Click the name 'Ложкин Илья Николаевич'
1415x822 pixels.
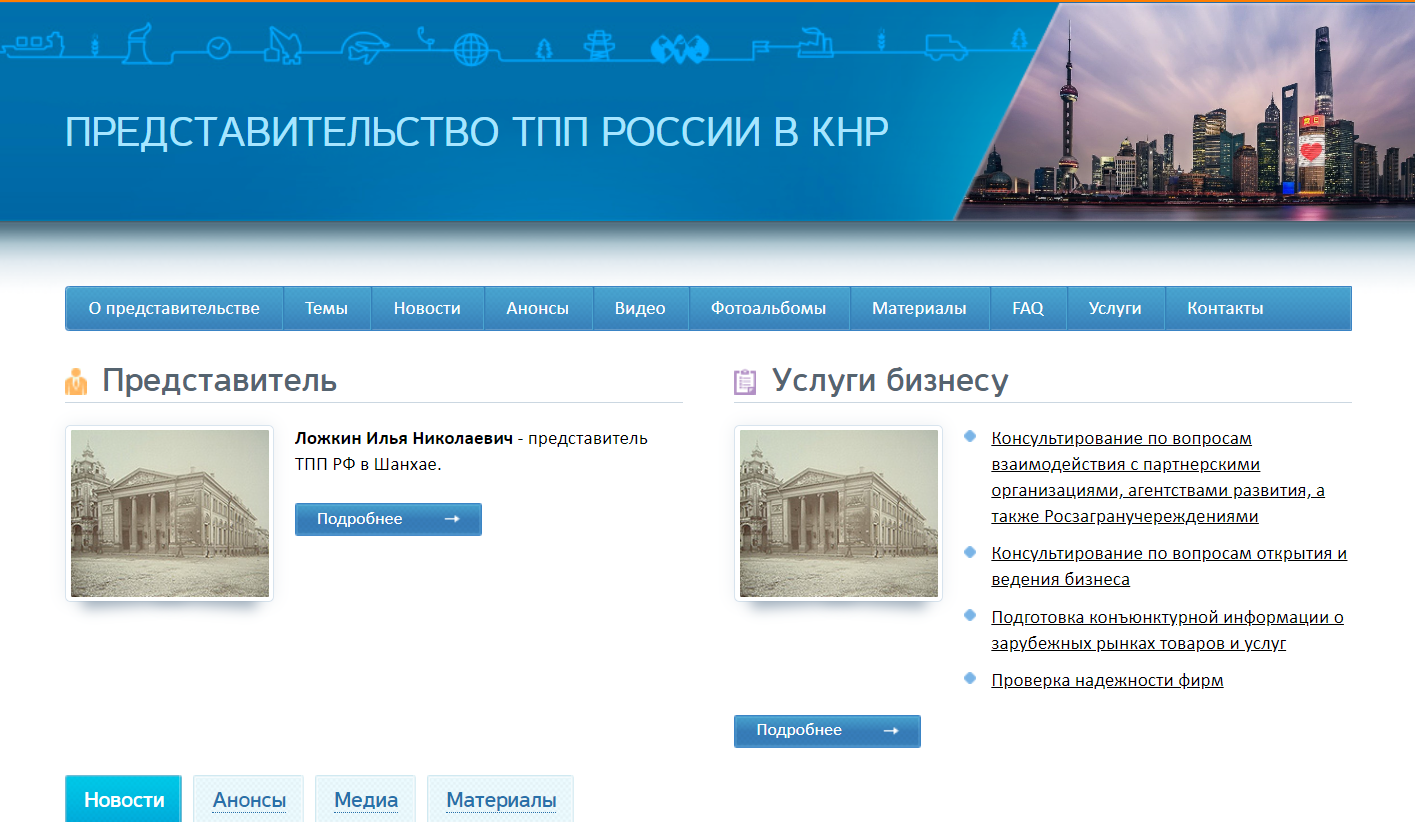404,438
